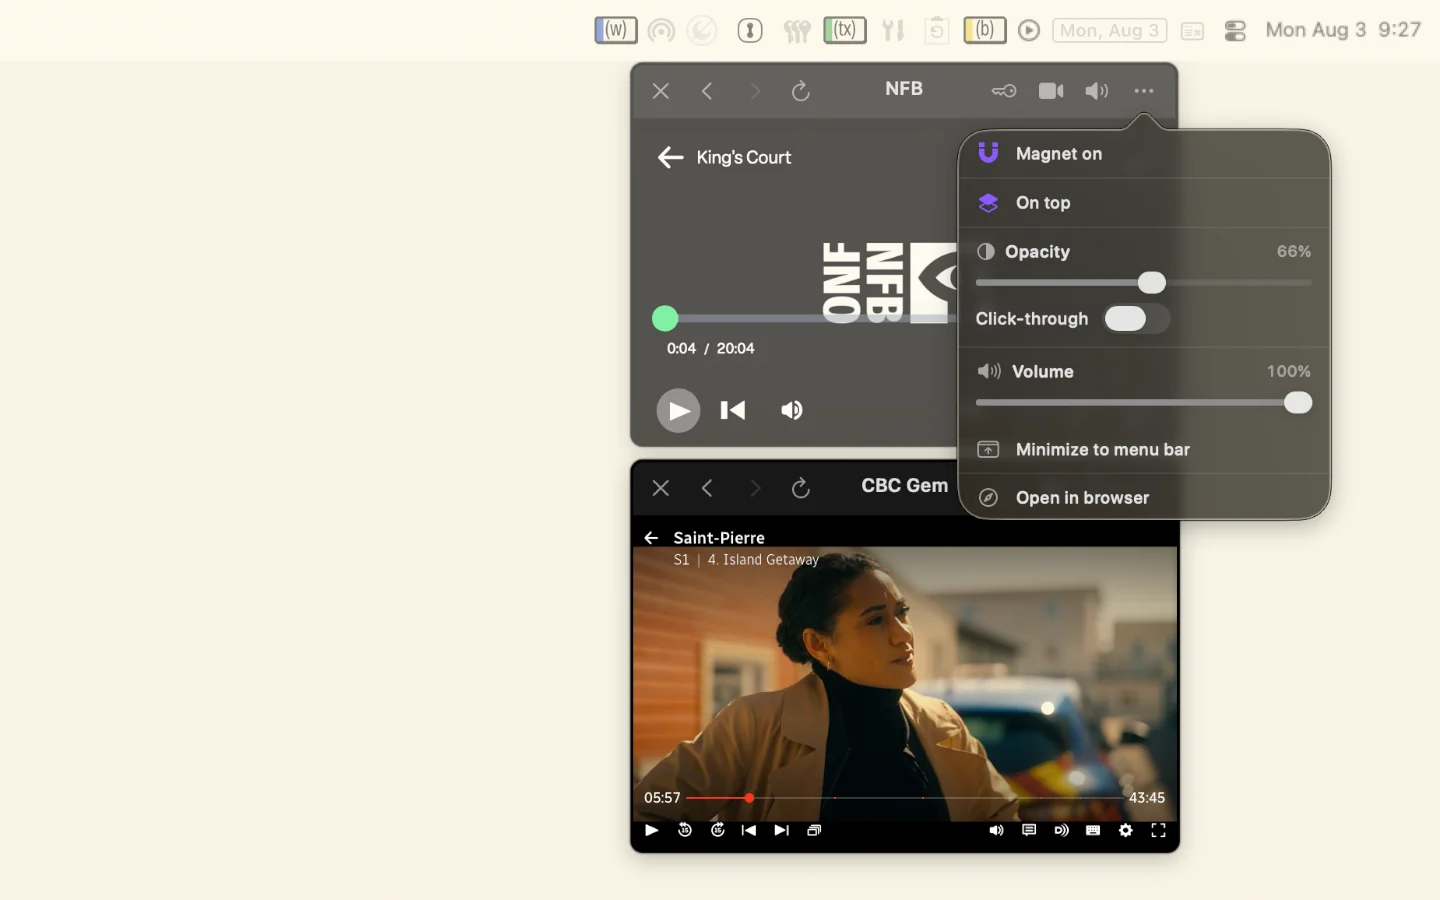Go to previous episode in CBC Gem player
1440x900 pixels.
click(x=749, y=830)
